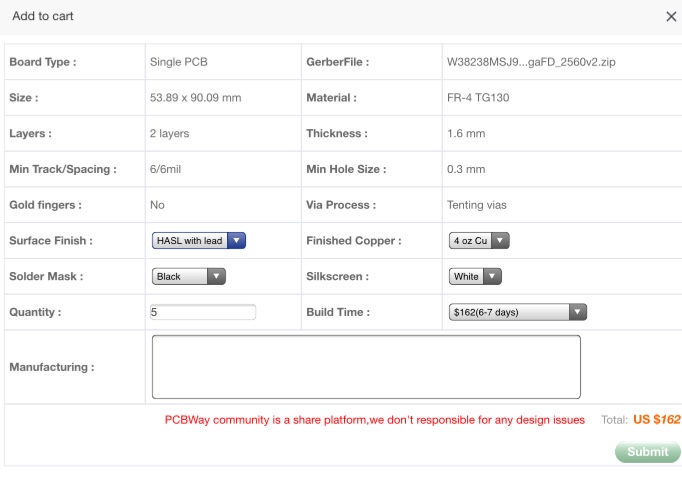Open the Surface Finish dropdown

click(198, 241)
